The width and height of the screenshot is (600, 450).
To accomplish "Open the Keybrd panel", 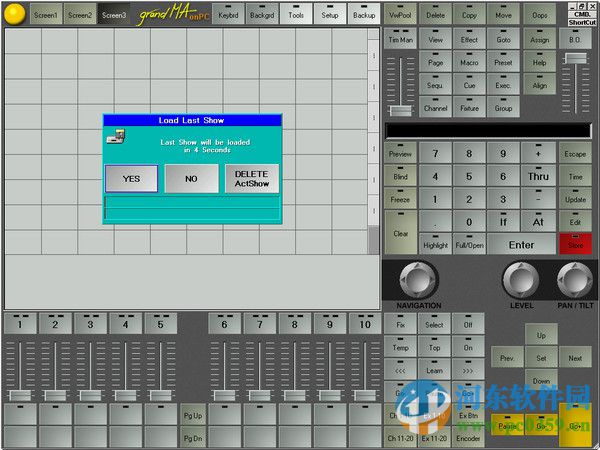I will (x=228, y=15).
